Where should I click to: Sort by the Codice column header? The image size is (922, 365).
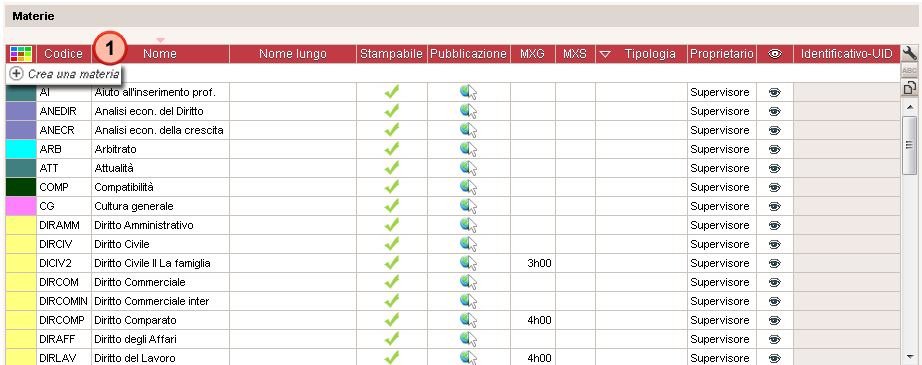click(64, 54)
